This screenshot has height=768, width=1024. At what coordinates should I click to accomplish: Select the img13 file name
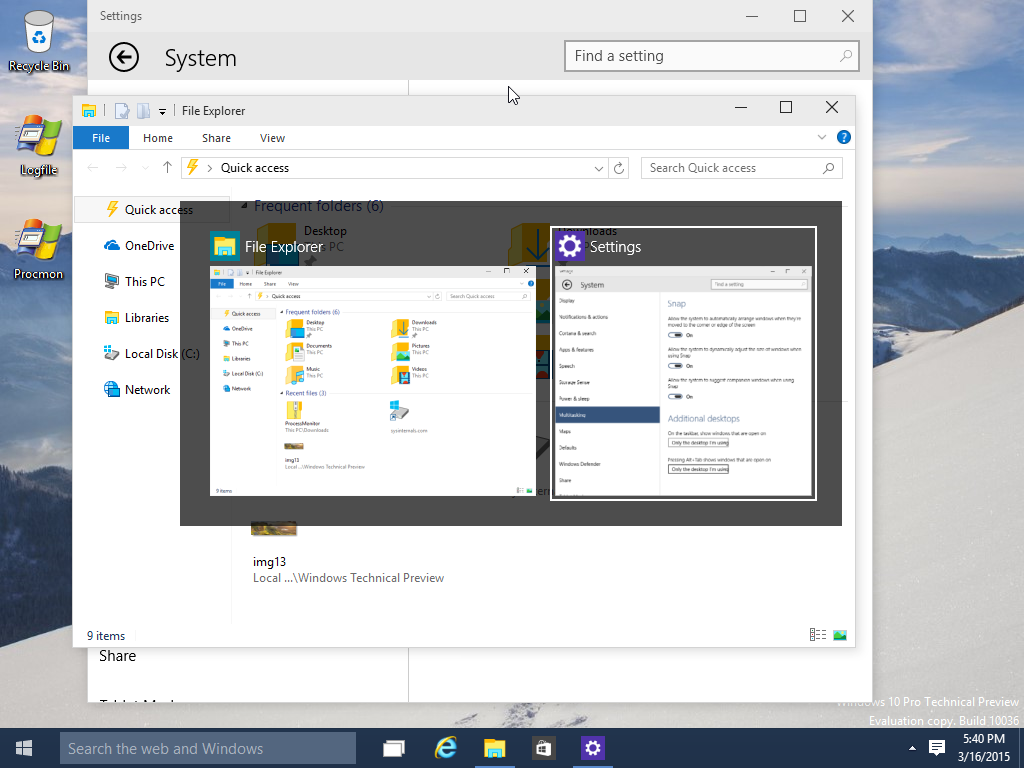point(270,562)
